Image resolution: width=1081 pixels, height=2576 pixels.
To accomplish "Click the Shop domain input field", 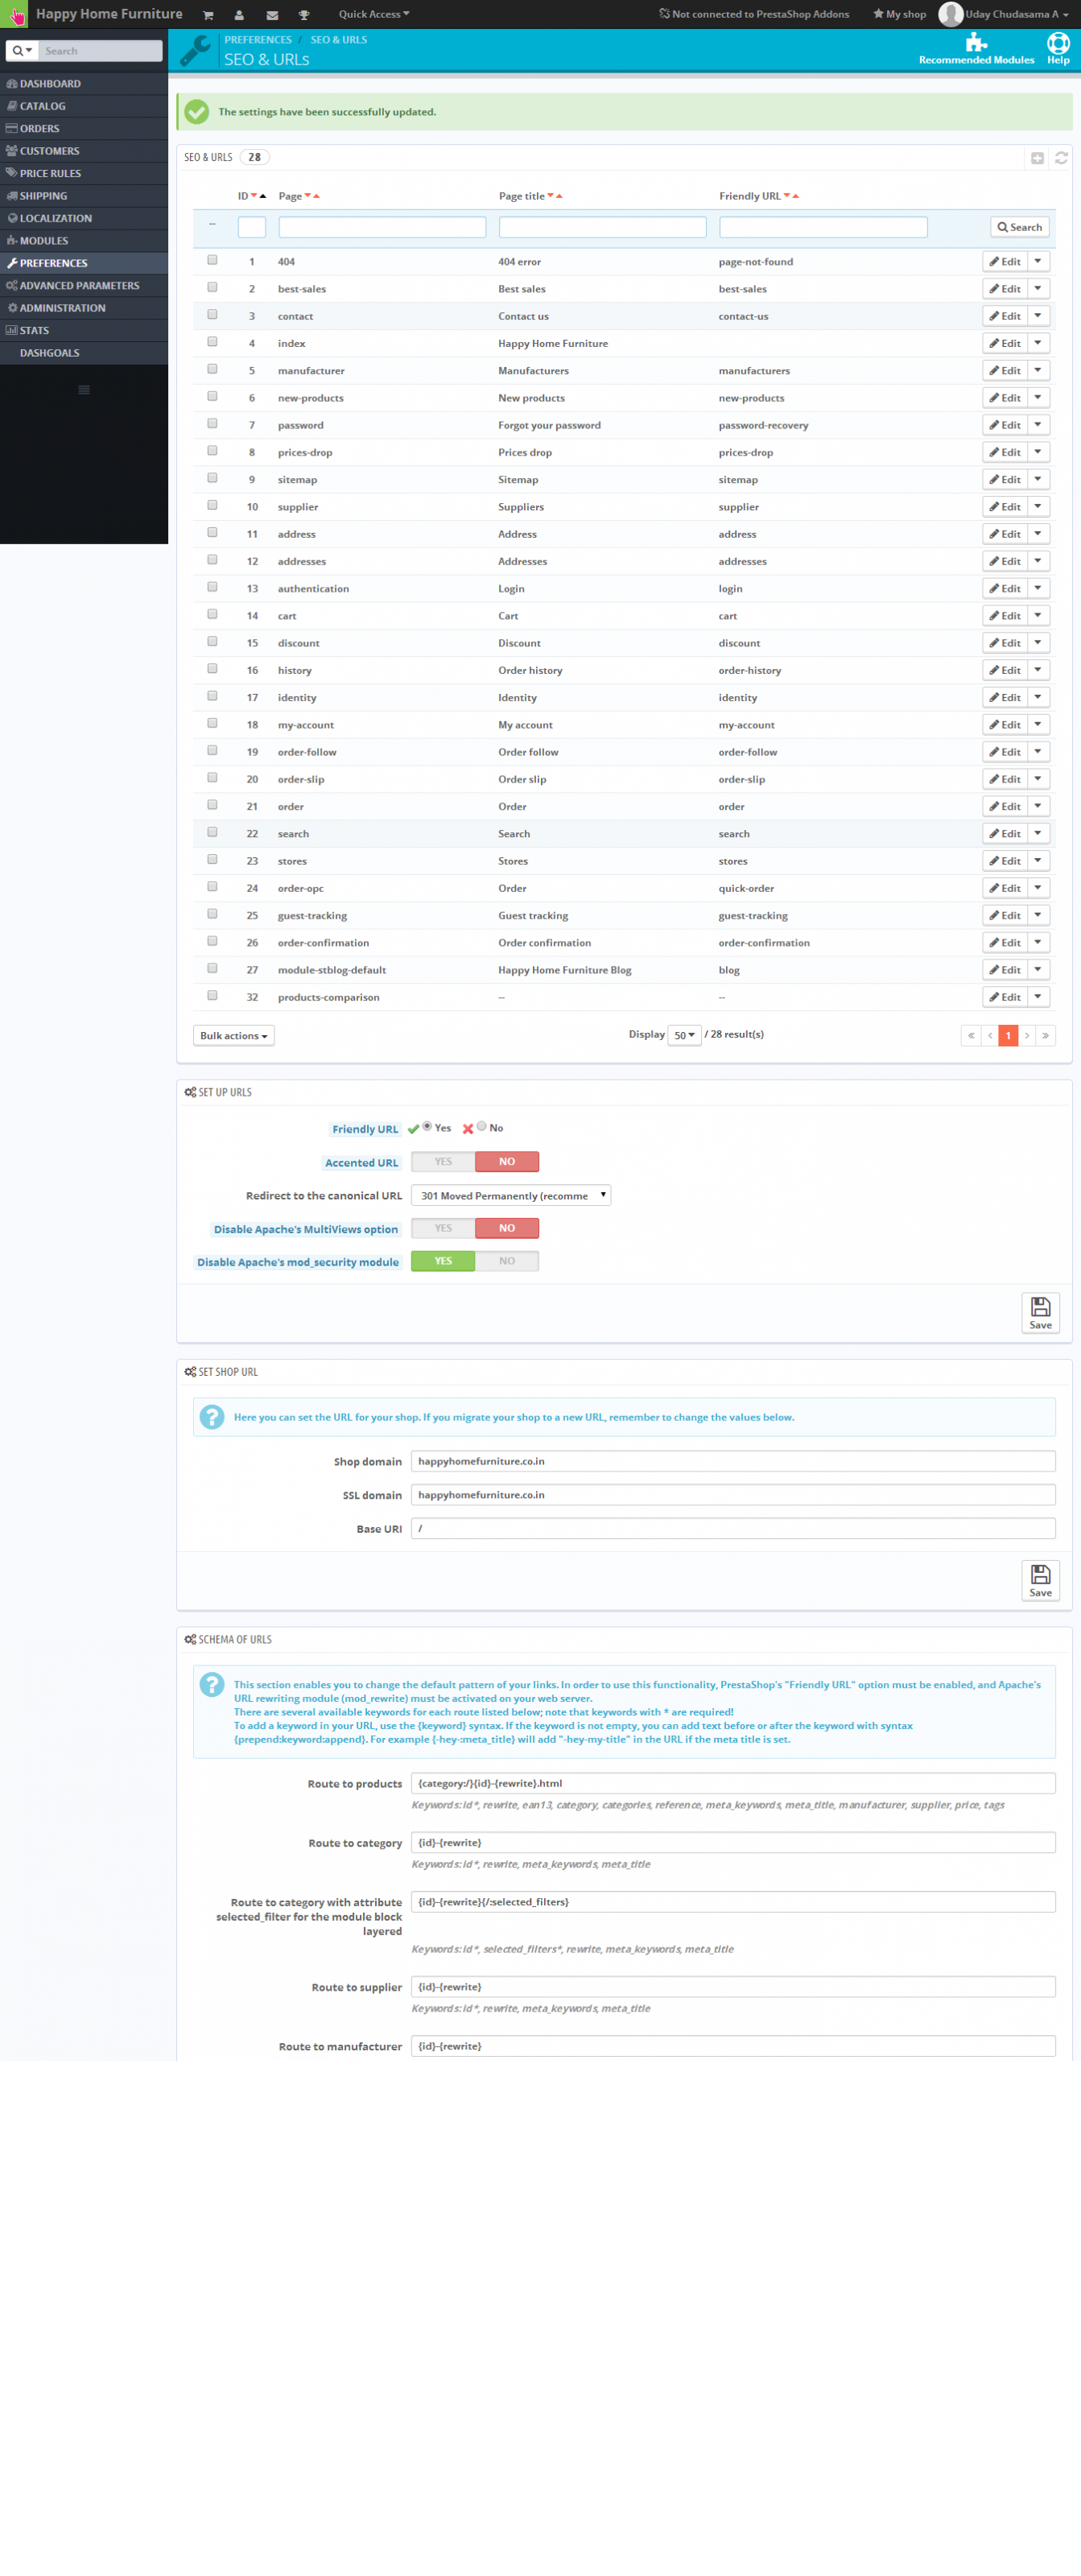I will point(732,1461).
